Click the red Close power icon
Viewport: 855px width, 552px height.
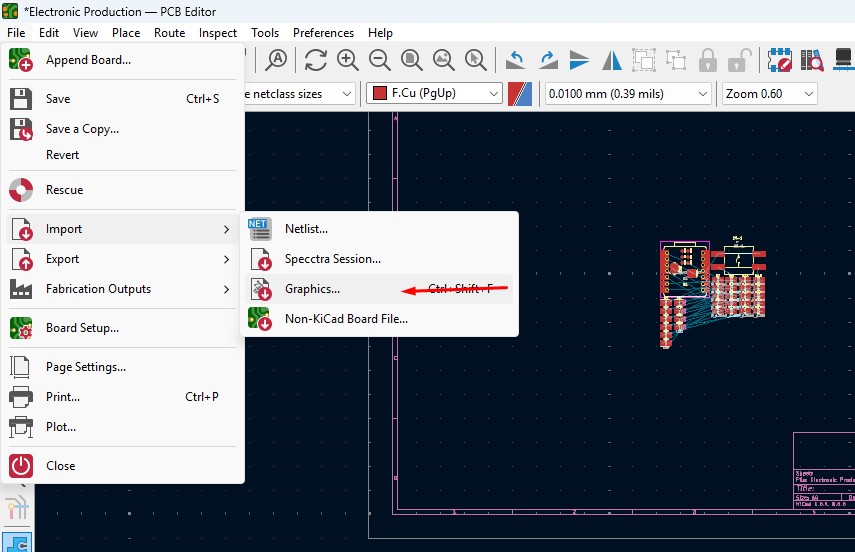click(x=21, y=466)
